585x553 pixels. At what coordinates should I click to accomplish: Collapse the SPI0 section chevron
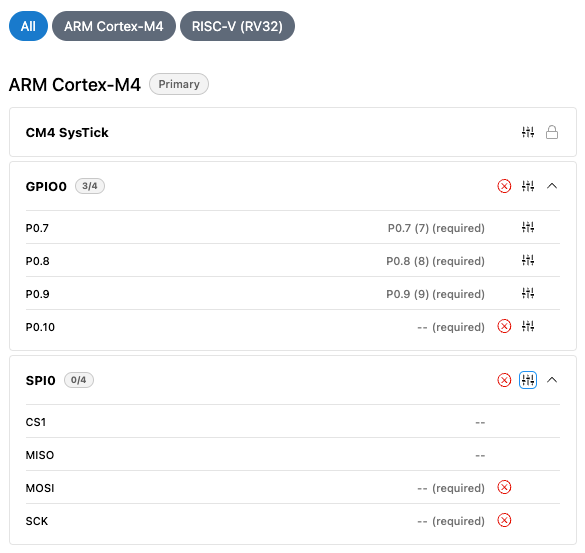[x=552, y=380]
